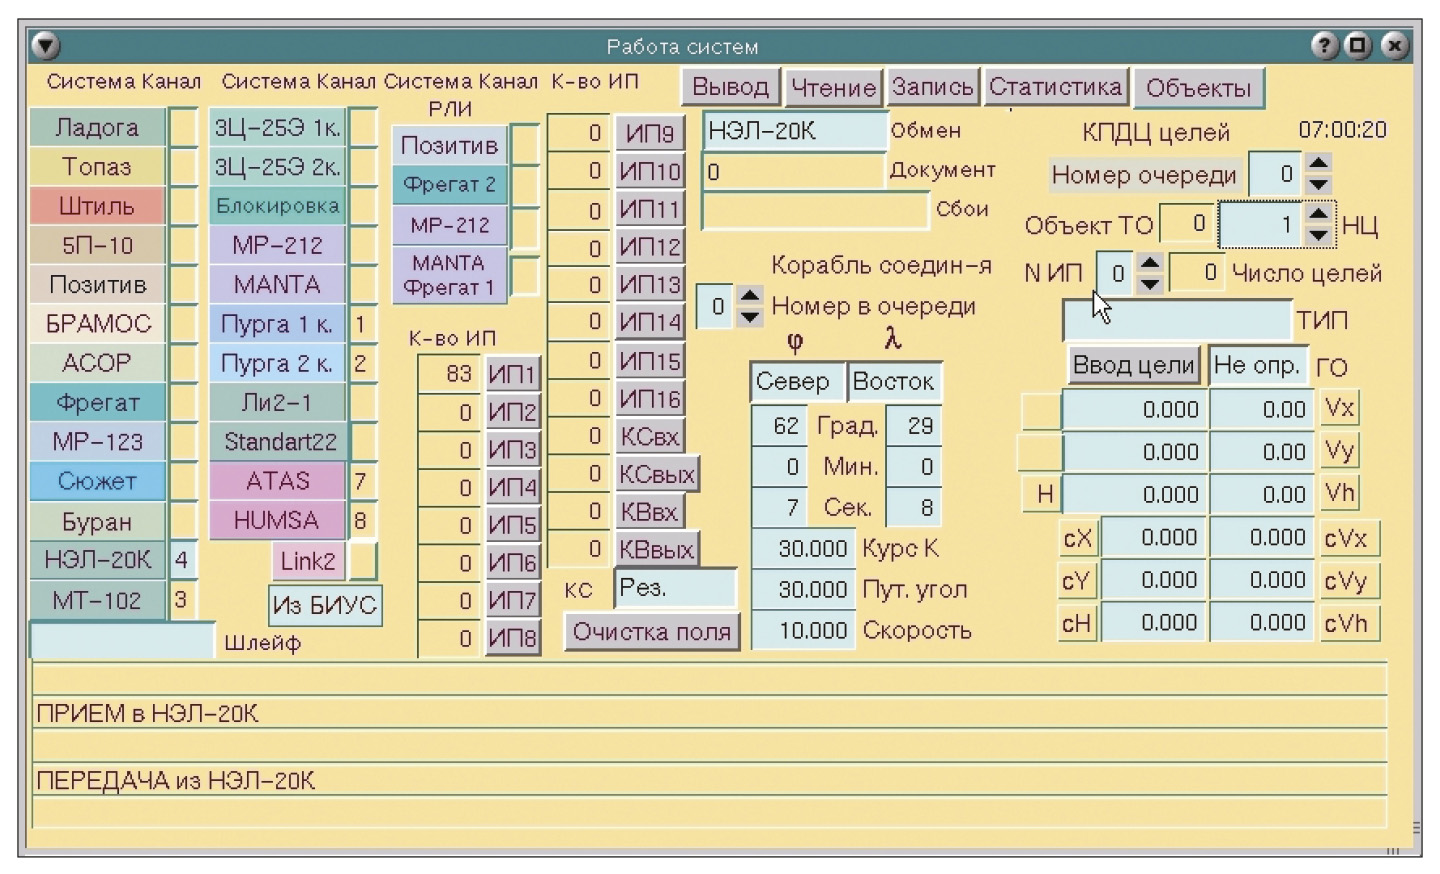Viewport: 1440px width, 874px height.
Task: Click the Курс К value field
Action: [x=803, y=549]
